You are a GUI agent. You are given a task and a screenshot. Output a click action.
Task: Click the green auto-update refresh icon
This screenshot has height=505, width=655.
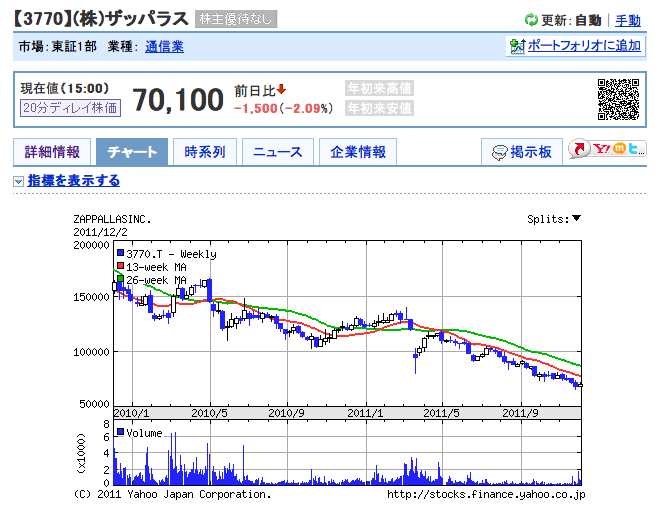pos(531,20)
